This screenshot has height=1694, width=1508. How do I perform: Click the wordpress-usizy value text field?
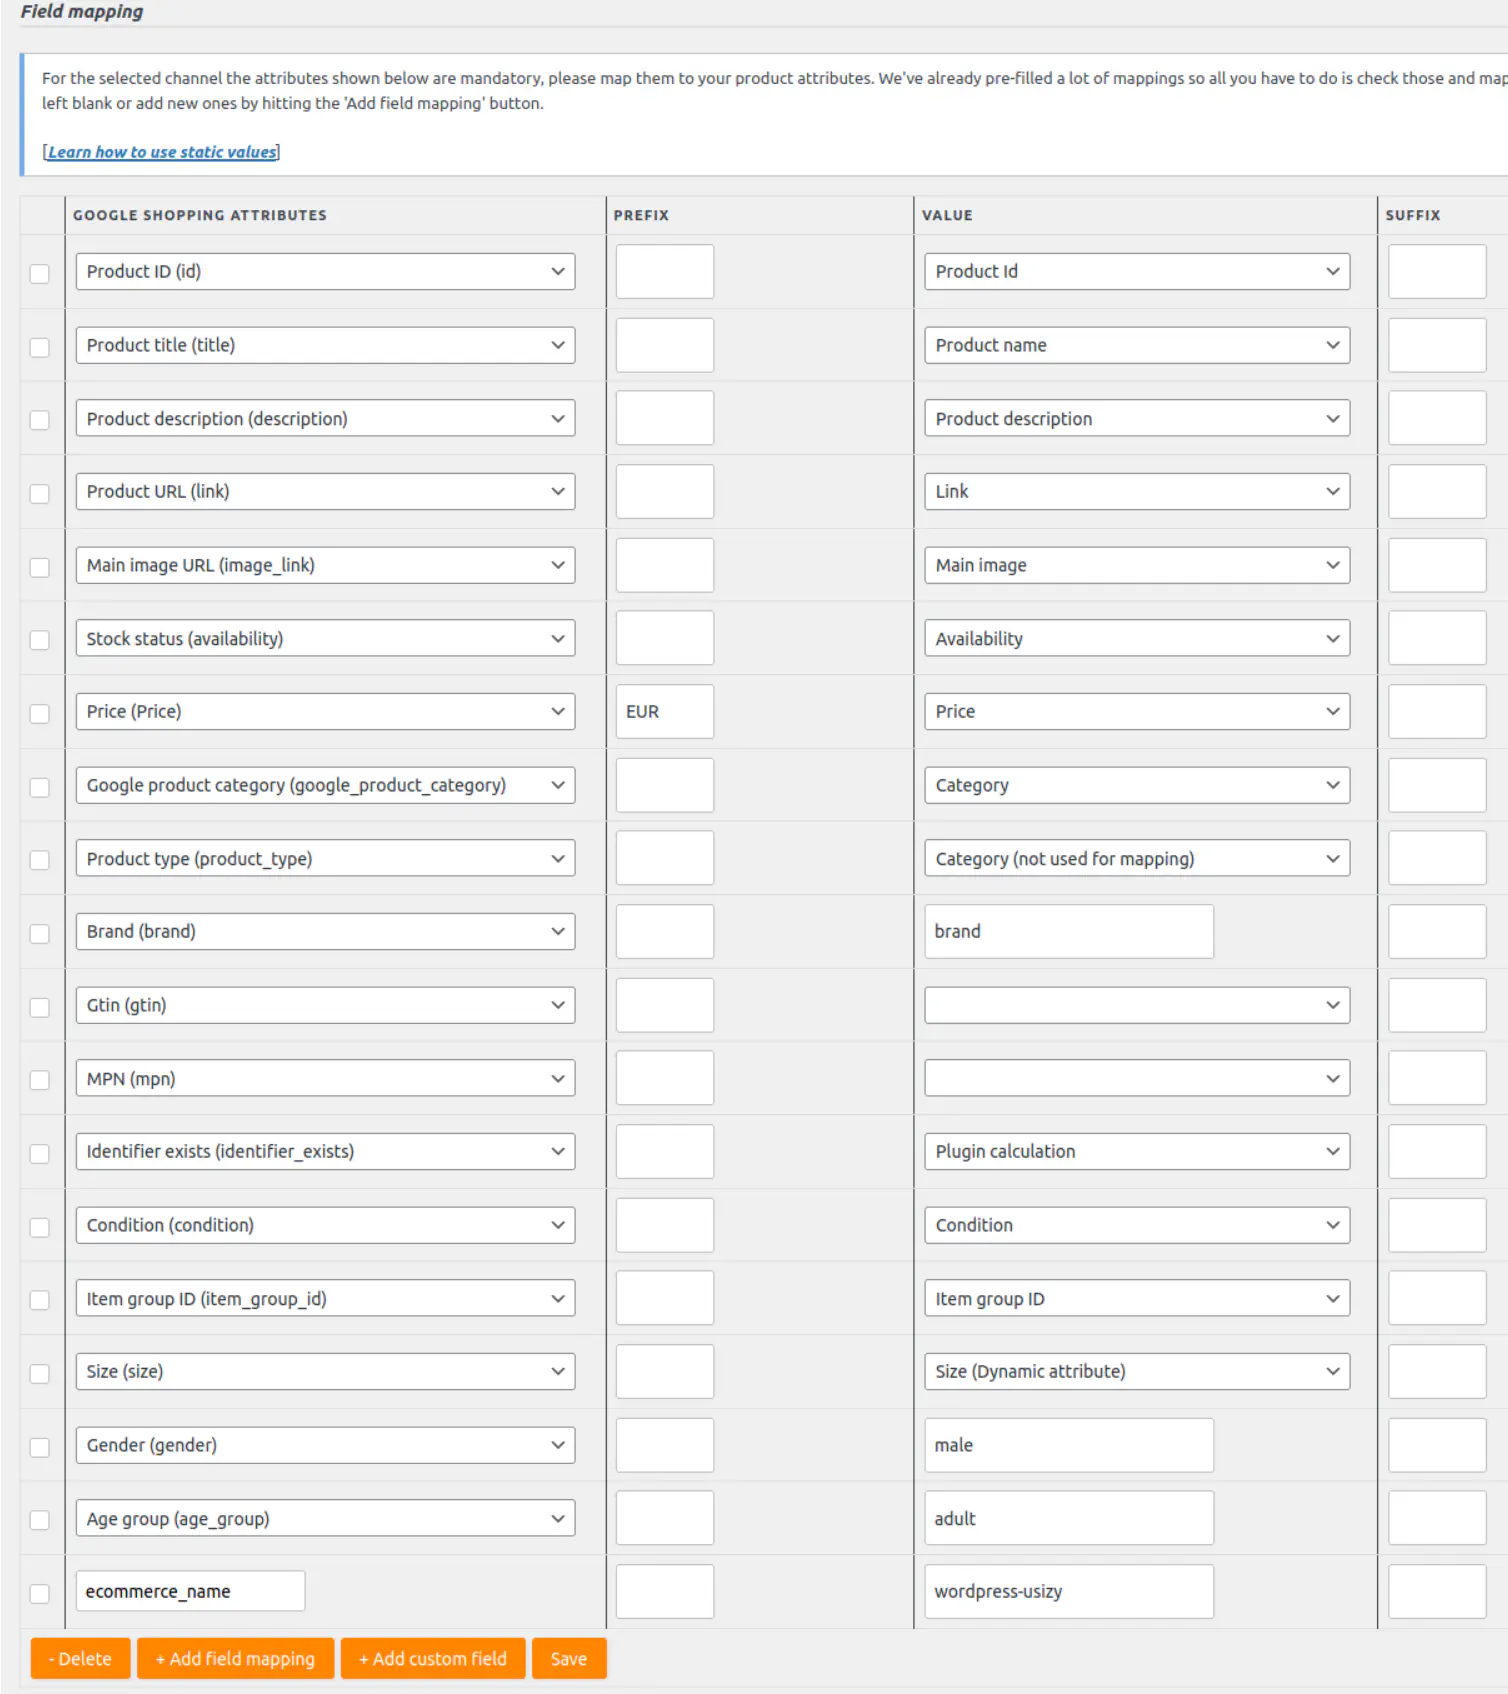[1068, 1591]
